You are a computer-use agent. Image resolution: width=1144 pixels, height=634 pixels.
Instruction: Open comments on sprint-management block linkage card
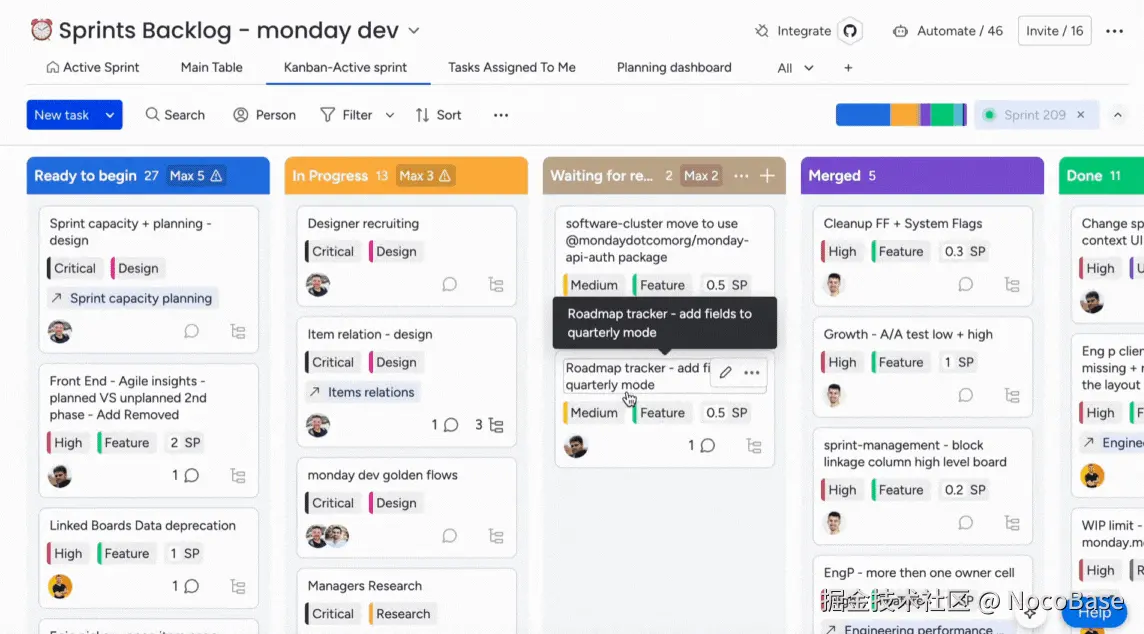coord(965,523)
